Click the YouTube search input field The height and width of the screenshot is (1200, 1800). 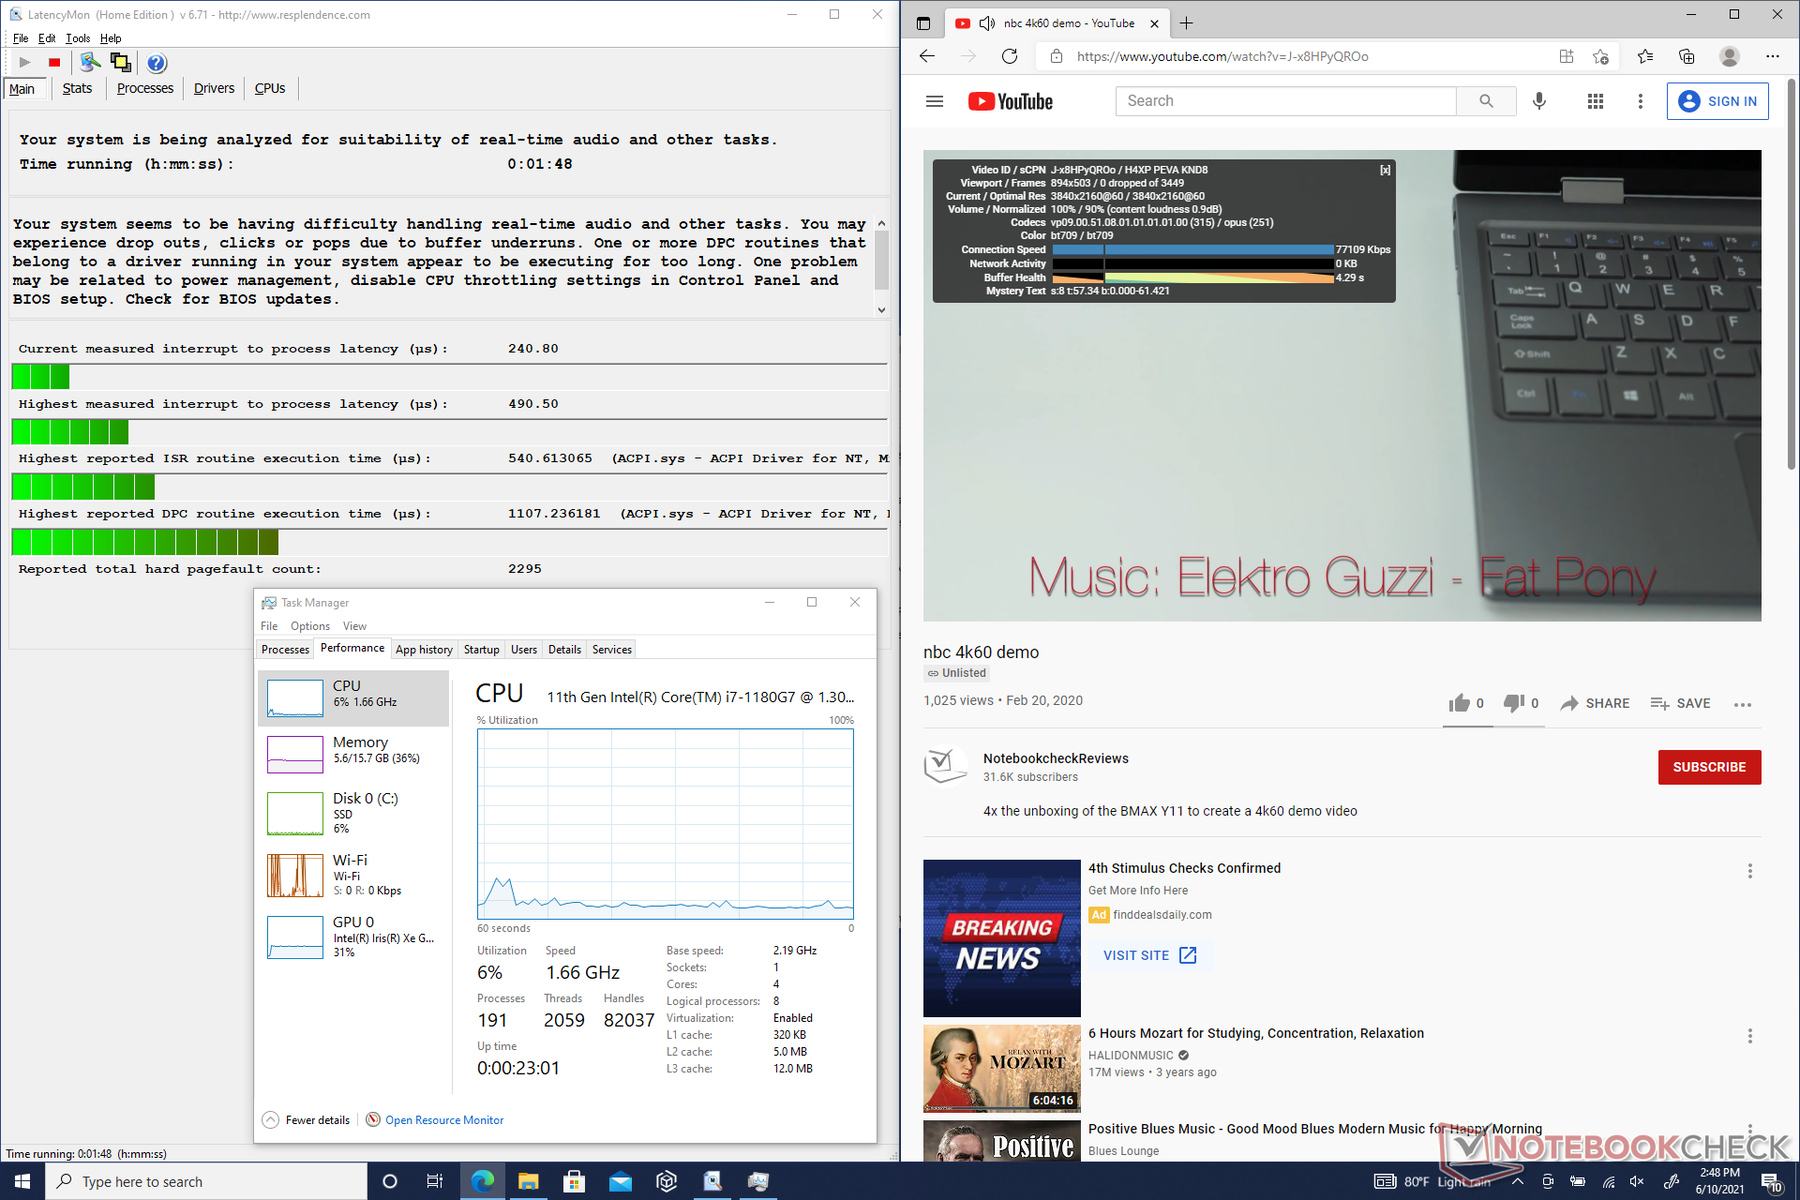pyautogui.click(x=1286, y=101)
